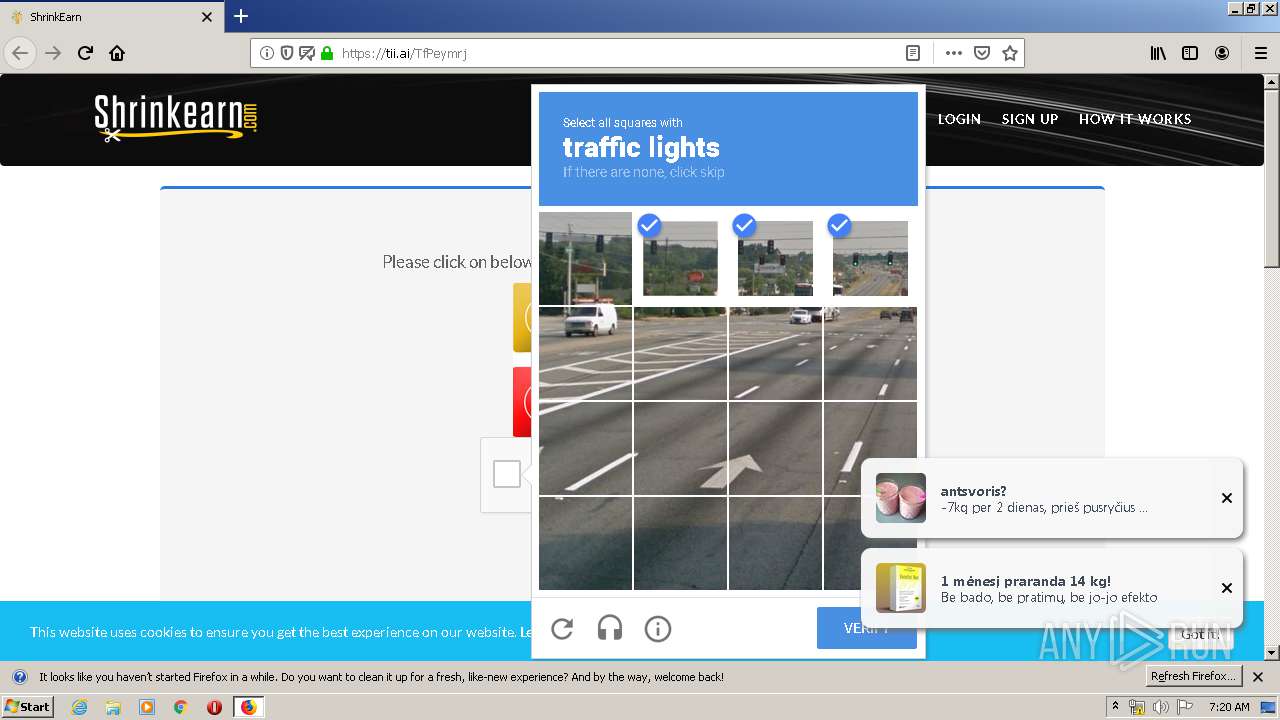Get a new captcha challenge

562,628
